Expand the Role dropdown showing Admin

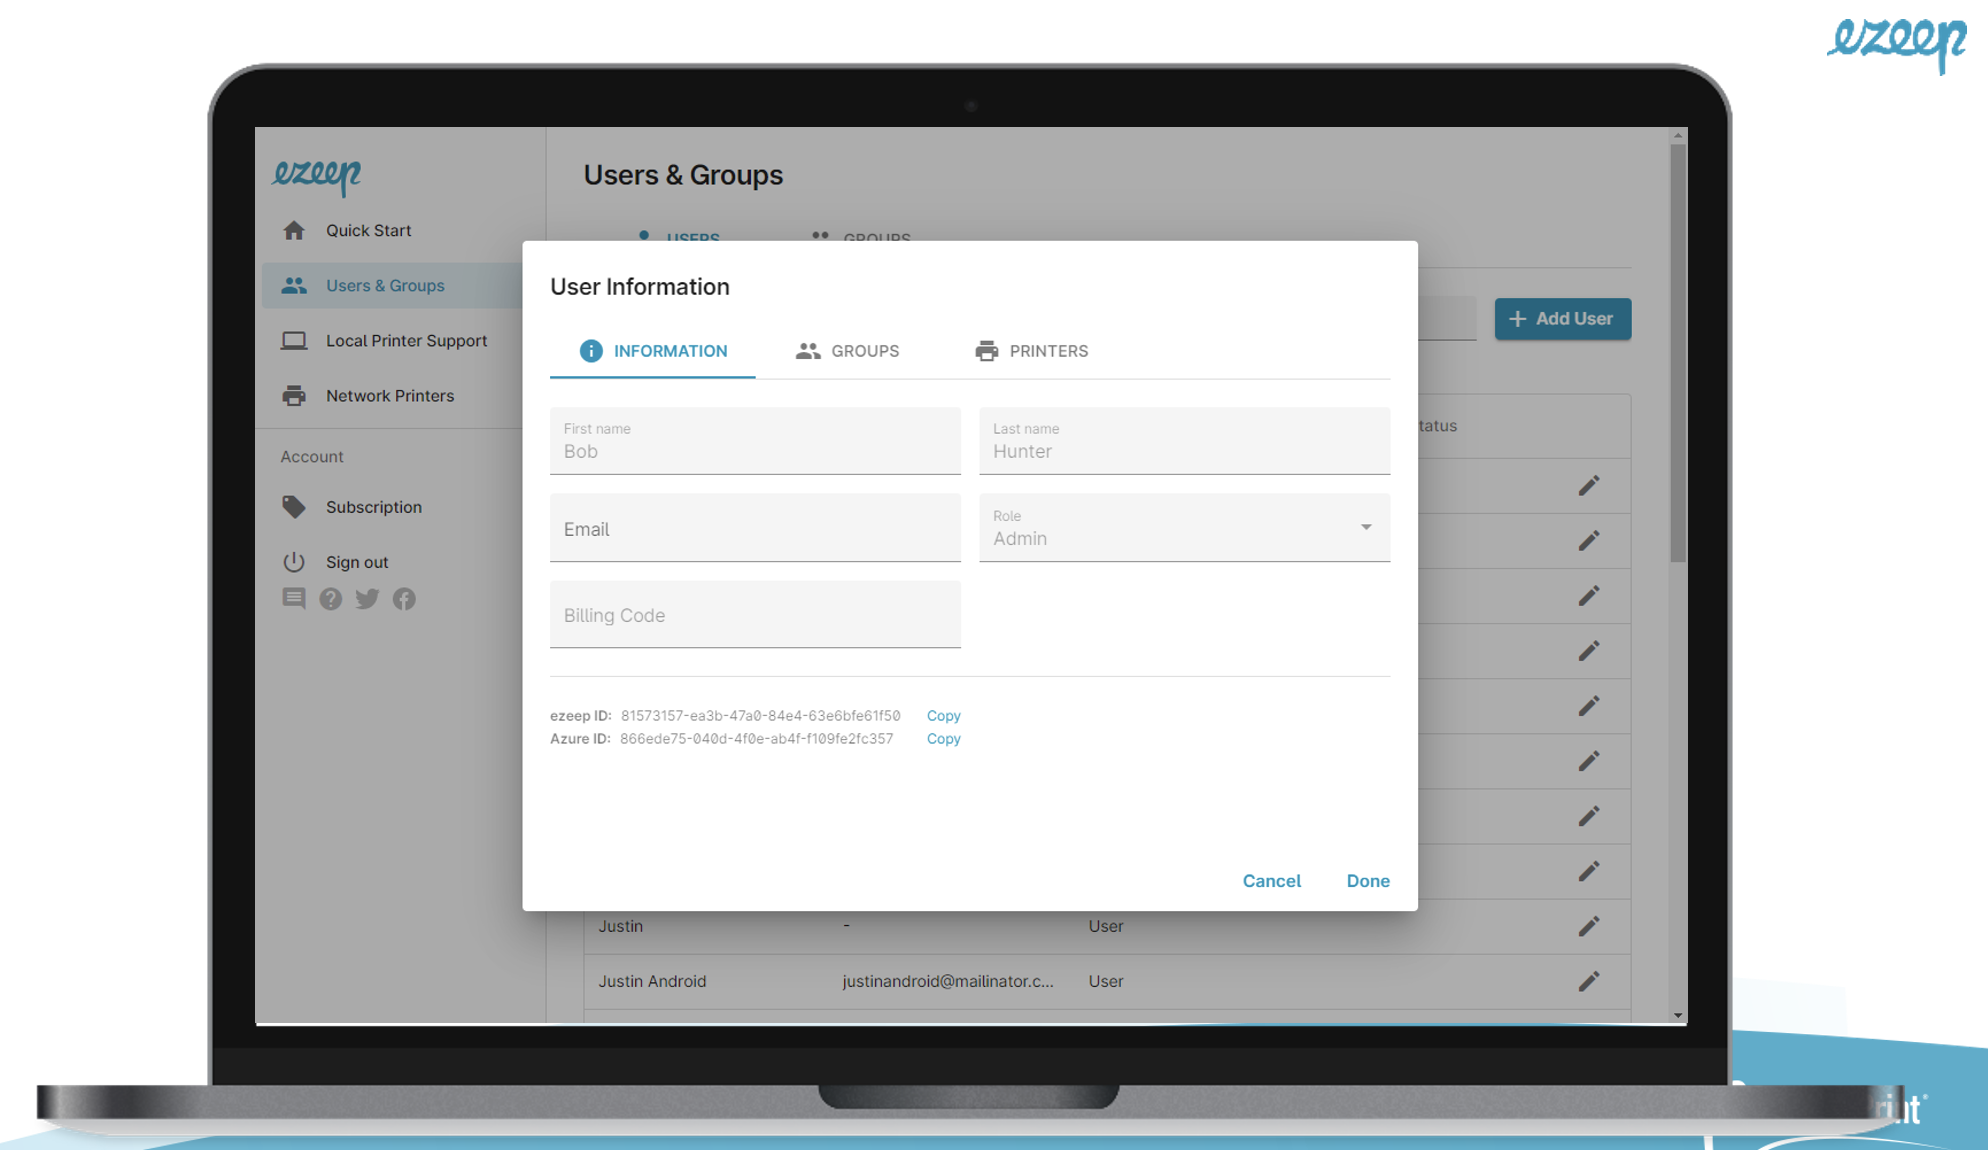click(x=1364, y=528)
